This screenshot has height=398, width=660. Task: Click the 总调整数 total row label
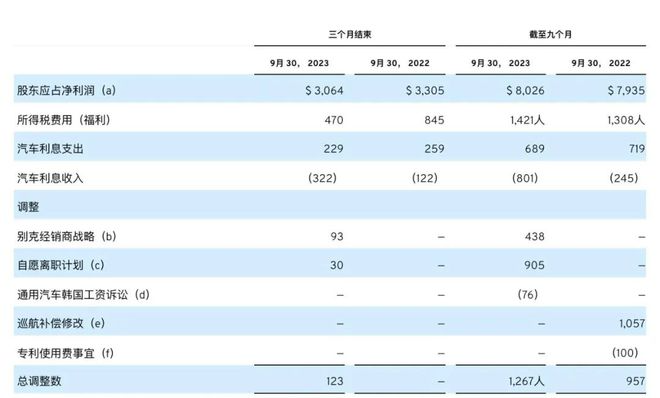pyautogui.click(x=39, y=381)
